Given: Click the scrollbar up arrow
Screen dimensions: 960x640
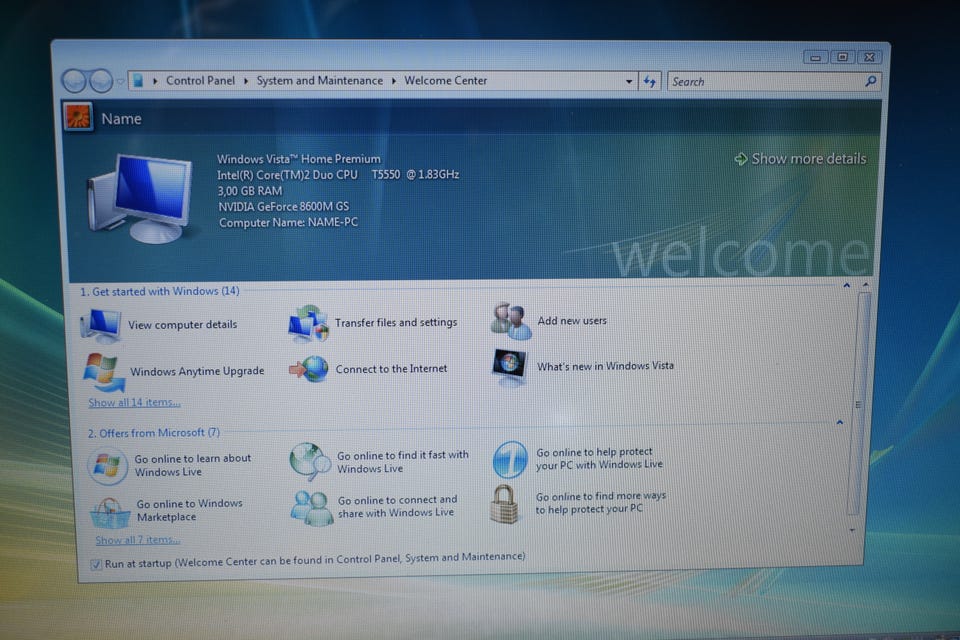Looking at the screenshot, I should tap(866, 285).
